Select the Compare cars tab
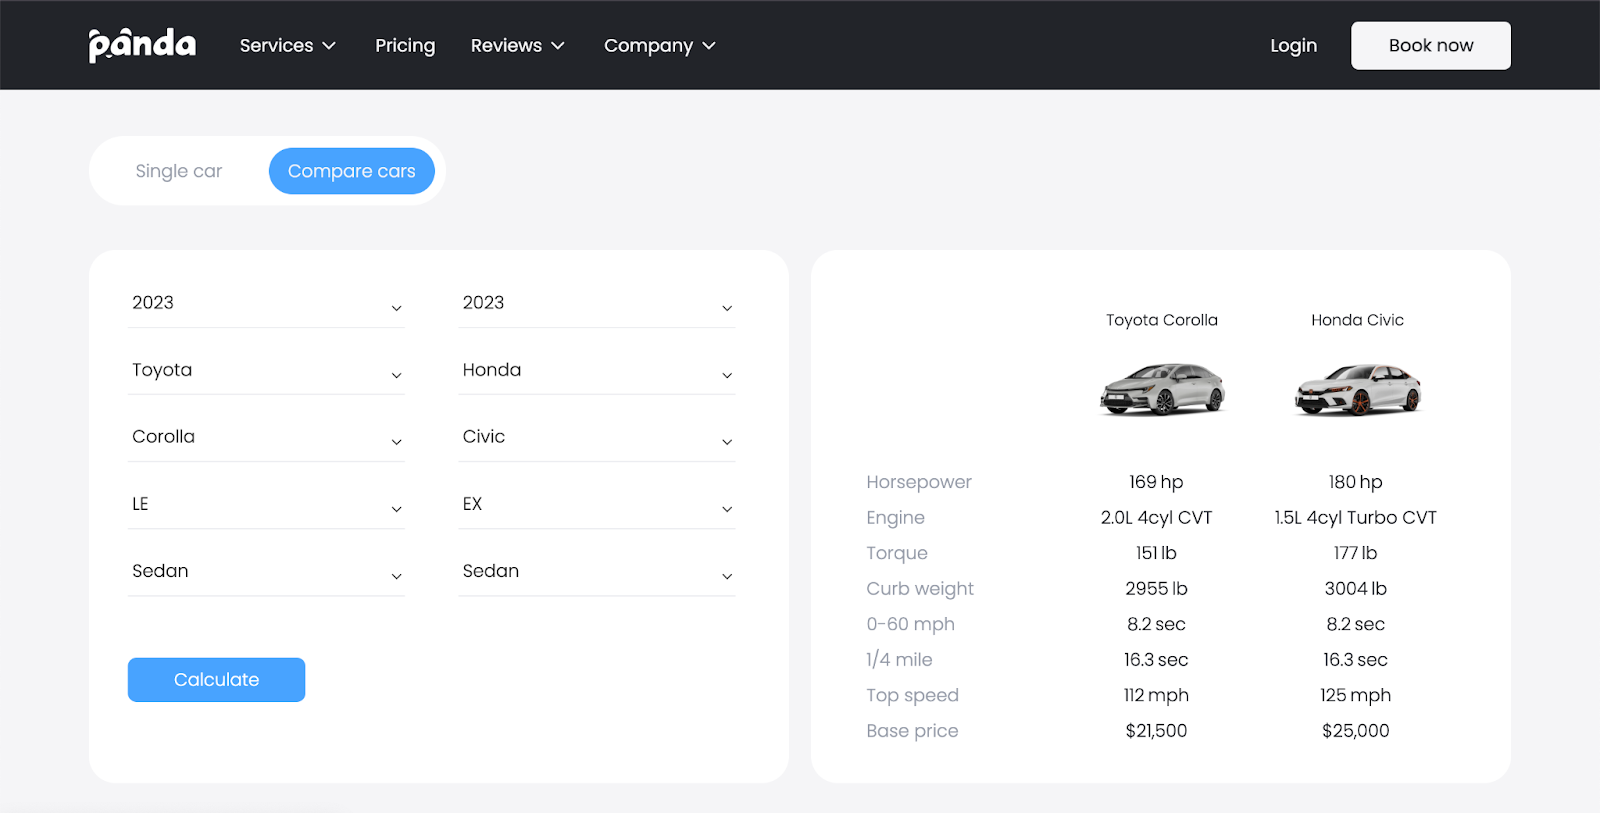The width and height of the screenshot is (1600, 813). pos(351,171)
